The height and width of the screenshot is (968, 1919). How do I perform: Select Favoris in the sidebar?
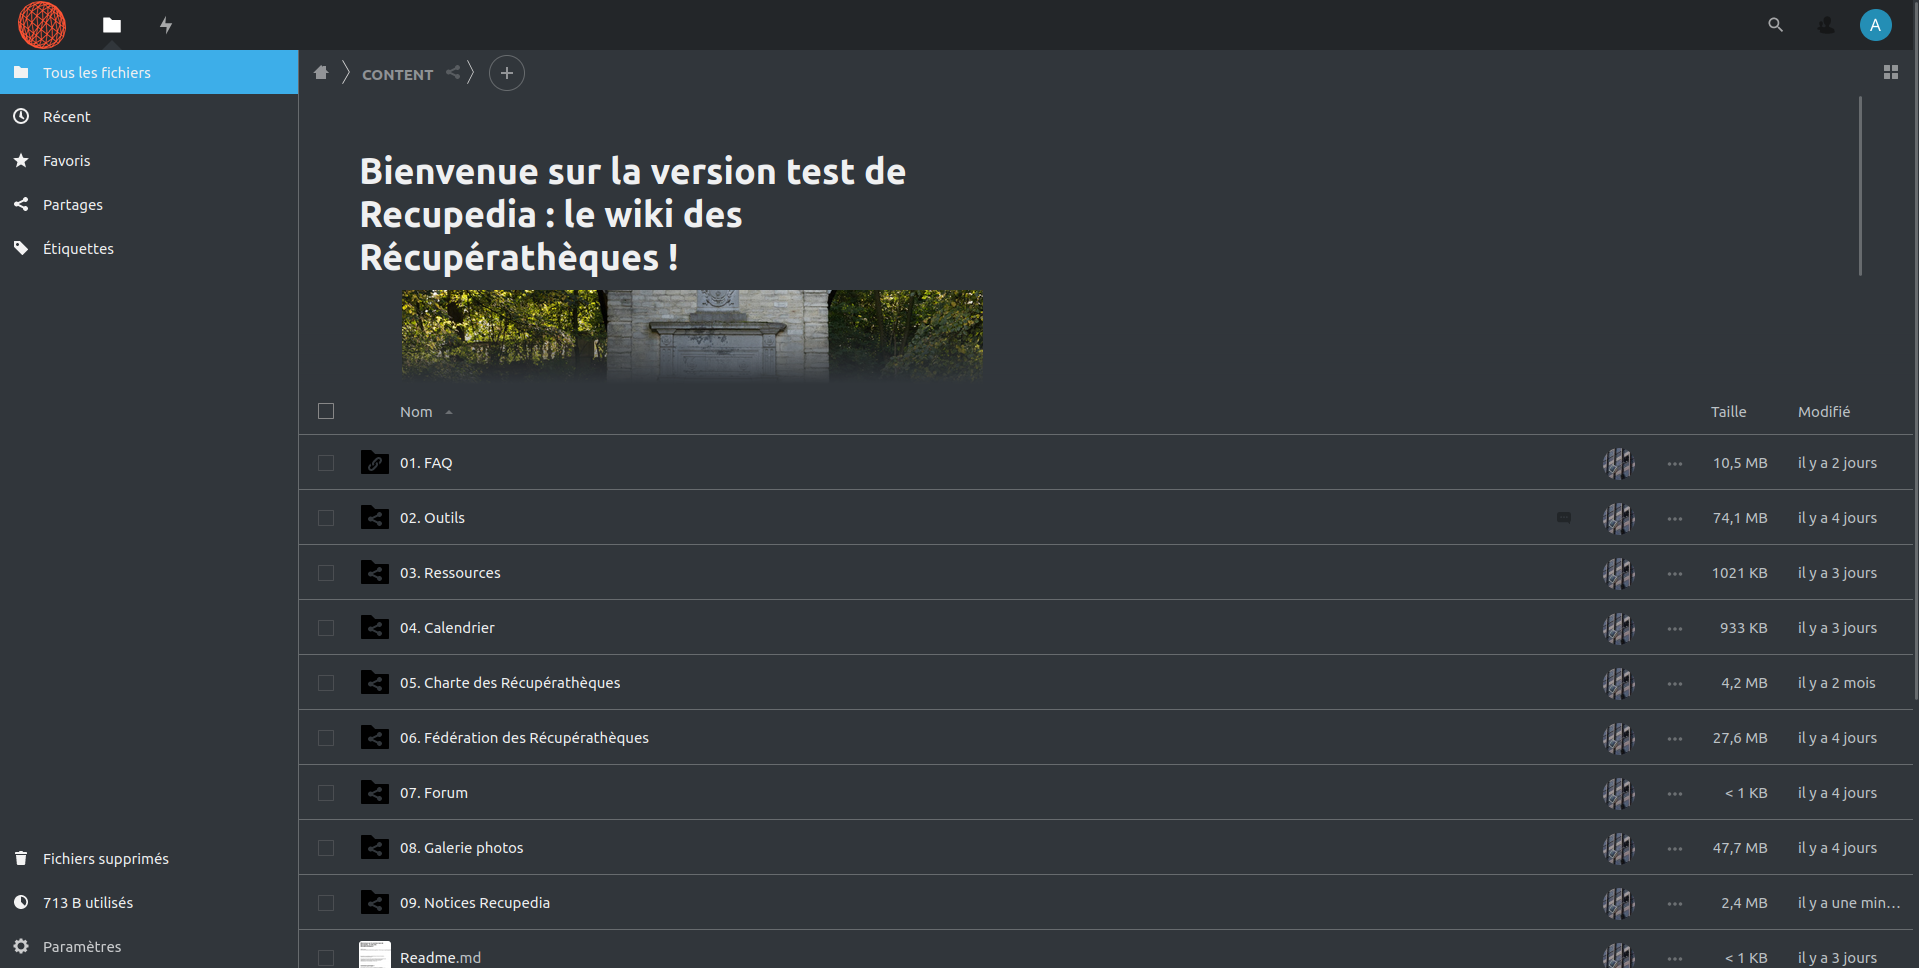(x=66, y=161)
